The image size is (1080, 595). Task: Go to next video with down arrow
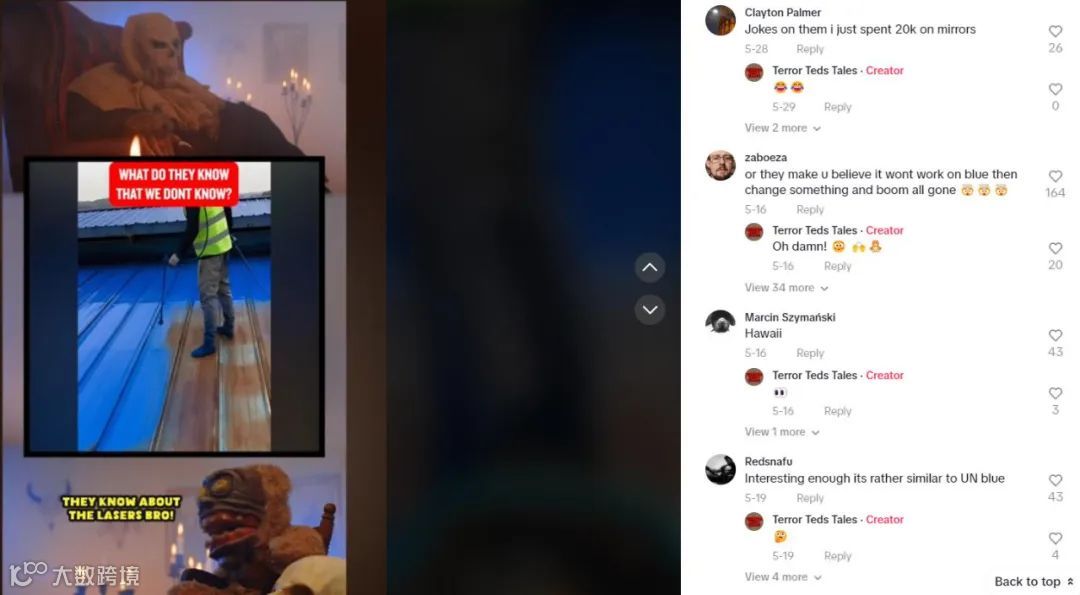tap(650, 309)
